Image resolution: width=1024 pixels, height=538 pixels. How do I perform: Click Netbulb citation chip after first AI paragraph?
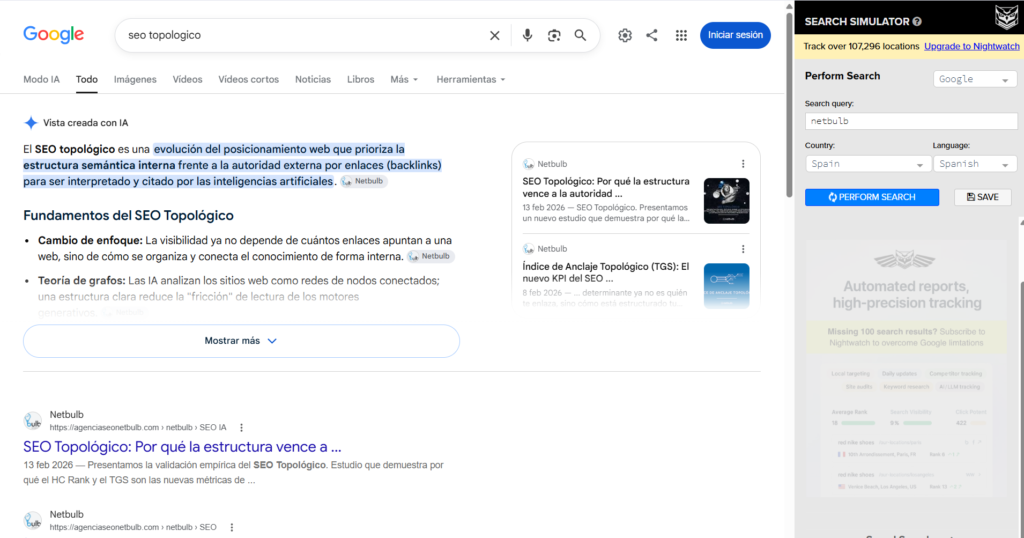pyautogui.click(x=364, y=182)
